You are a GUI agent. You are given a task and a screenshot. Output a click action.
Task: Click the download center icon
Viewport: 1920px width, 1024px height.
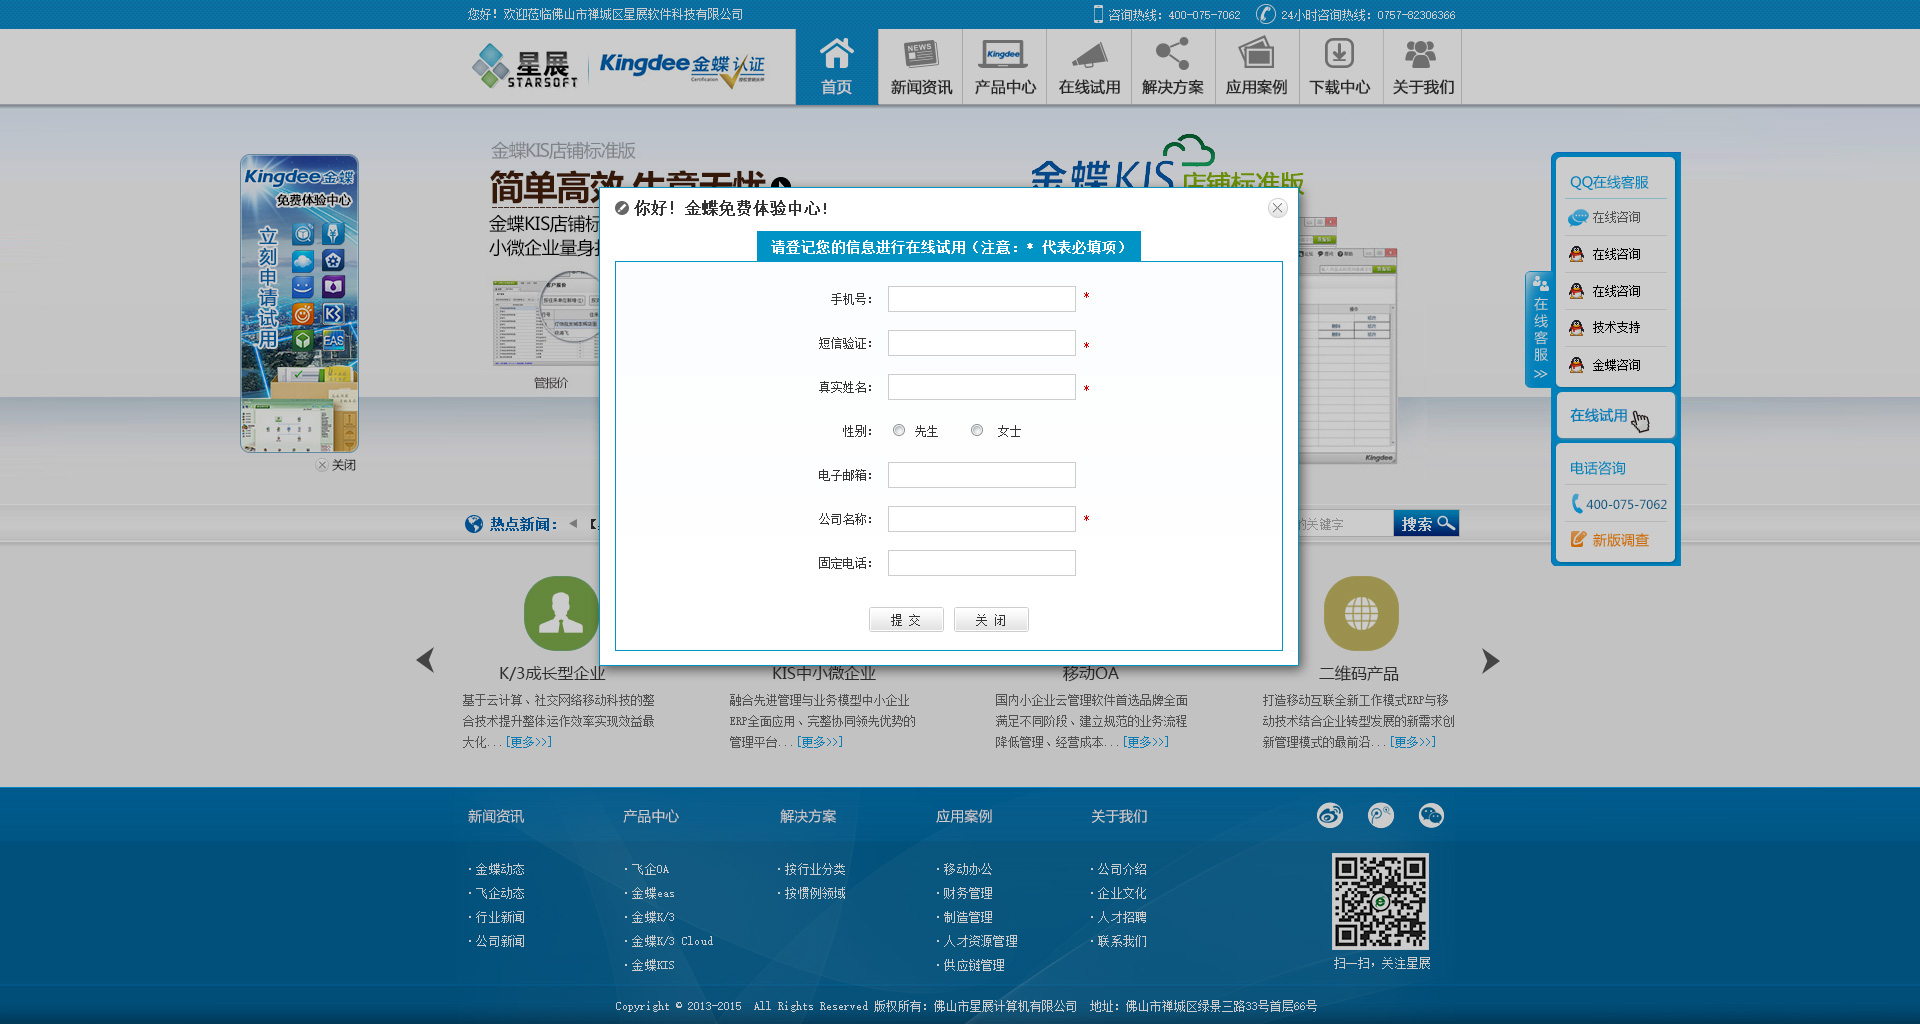tap(1339, 55)
